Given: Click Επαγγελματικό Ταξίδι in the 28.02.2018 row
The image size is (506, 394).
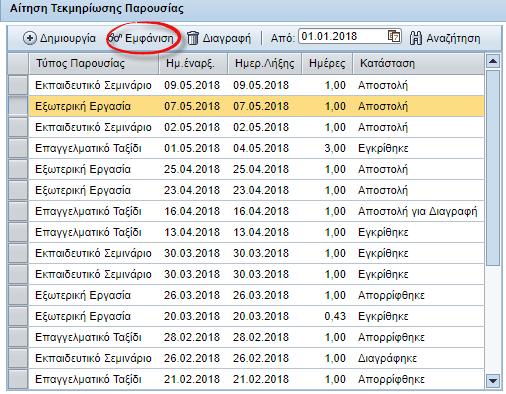Looking at the screenshot, I should (x=88, y=337).
